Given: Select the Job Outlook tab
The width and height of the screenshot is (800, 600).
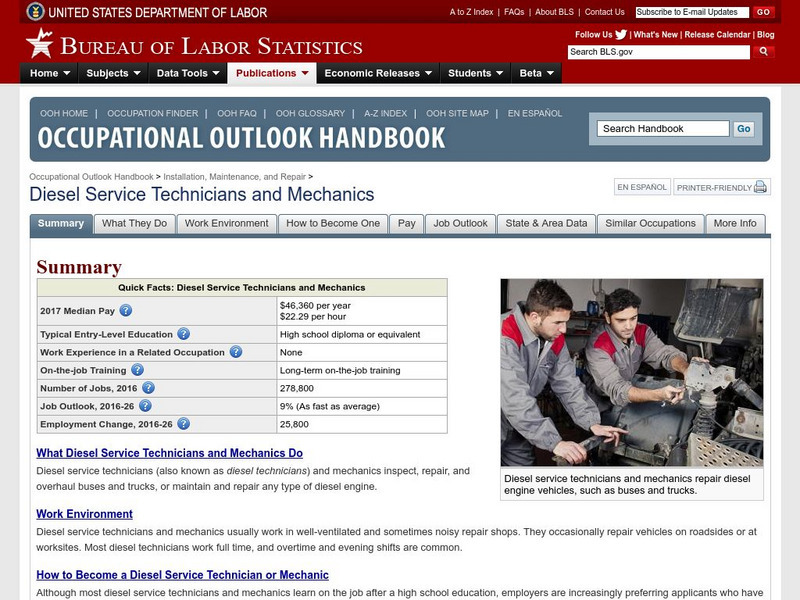Looking at the screenshot, I should [x=460, y=223].
